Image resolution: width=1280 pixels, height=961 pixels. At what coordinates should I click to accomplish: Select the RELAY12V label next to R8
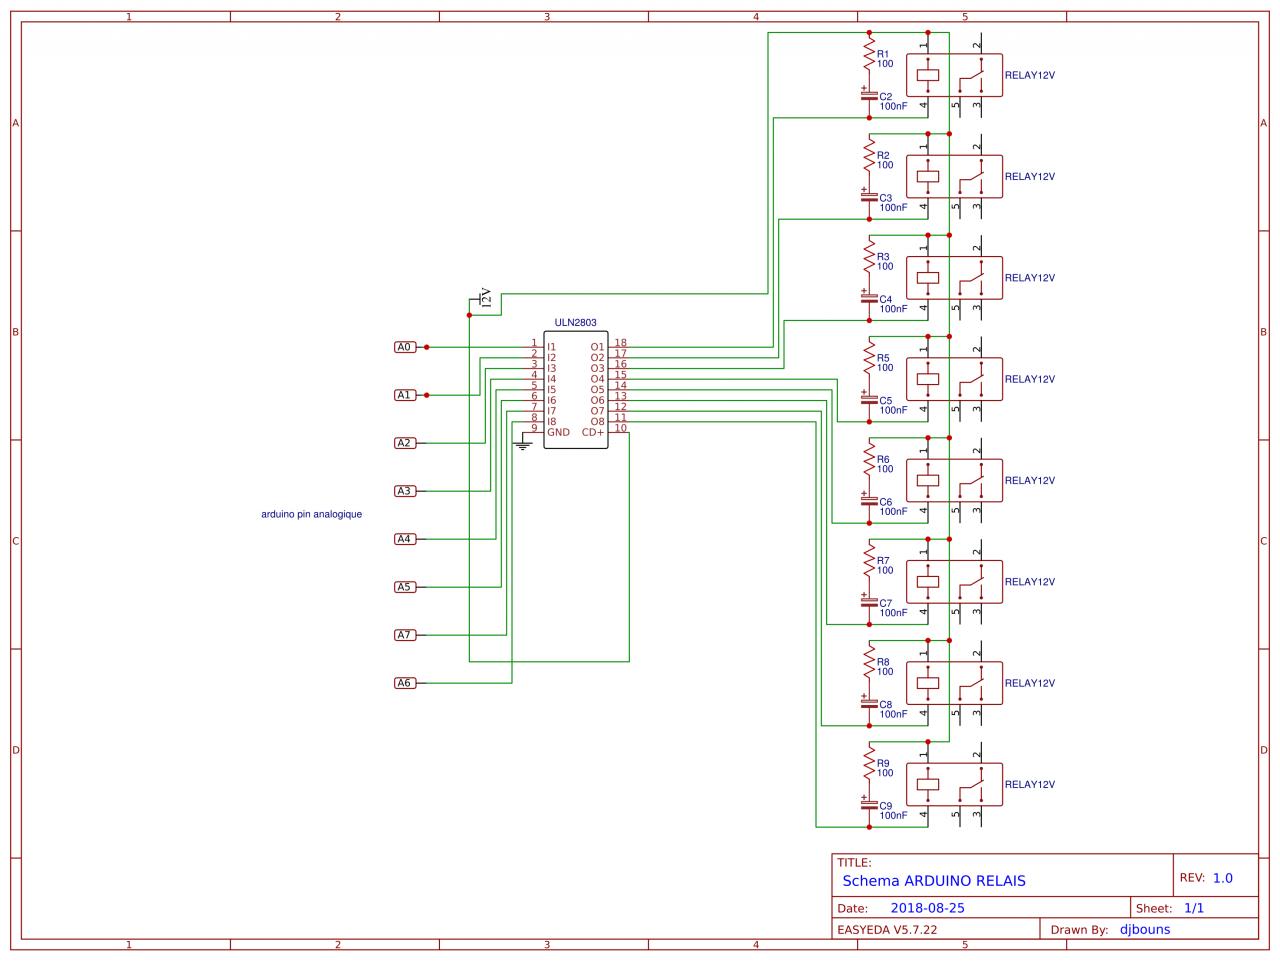[x=1030, y=683]
